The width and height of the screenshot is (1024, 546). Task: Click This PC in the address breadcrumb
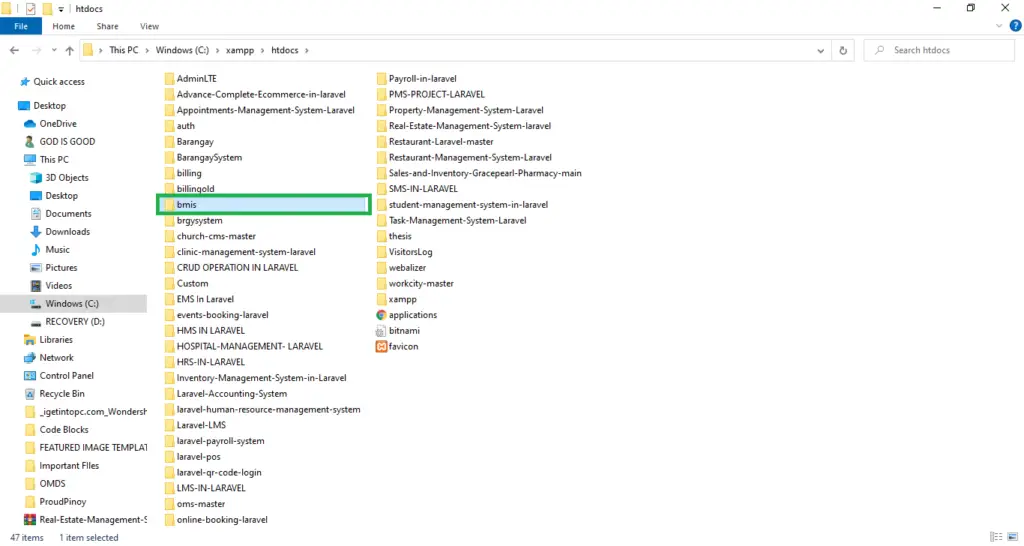click(x=125, y=50)
